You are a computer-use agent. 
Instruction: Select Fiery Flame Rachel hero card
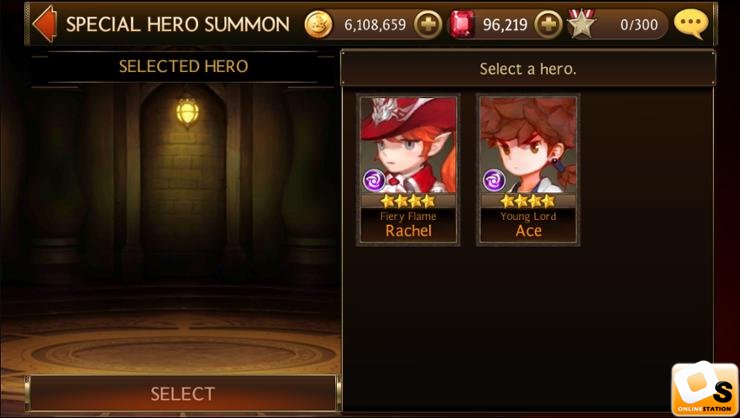(408, 170)
